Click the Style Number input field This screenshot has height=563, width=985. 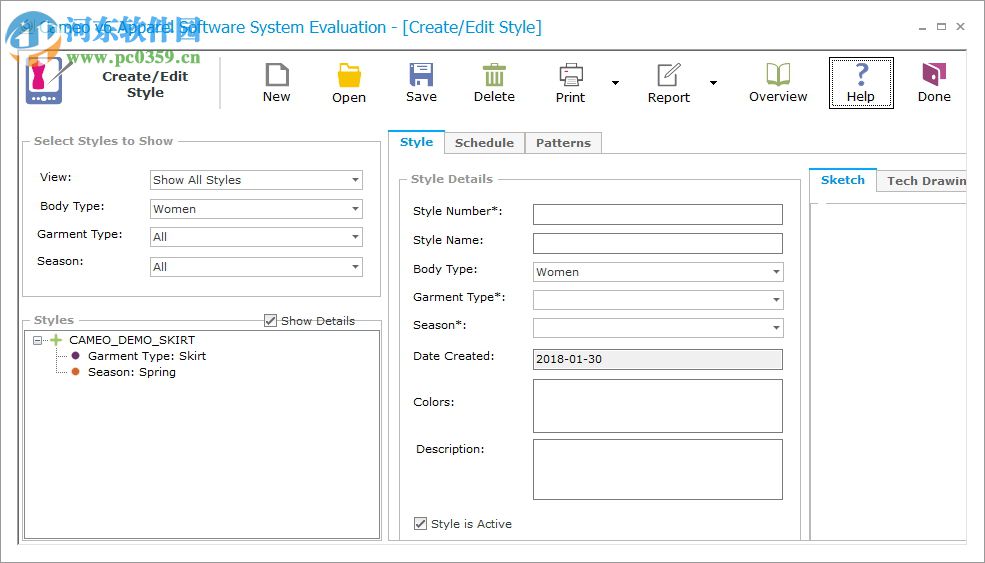pyautogui.click(x=657, y=214)
